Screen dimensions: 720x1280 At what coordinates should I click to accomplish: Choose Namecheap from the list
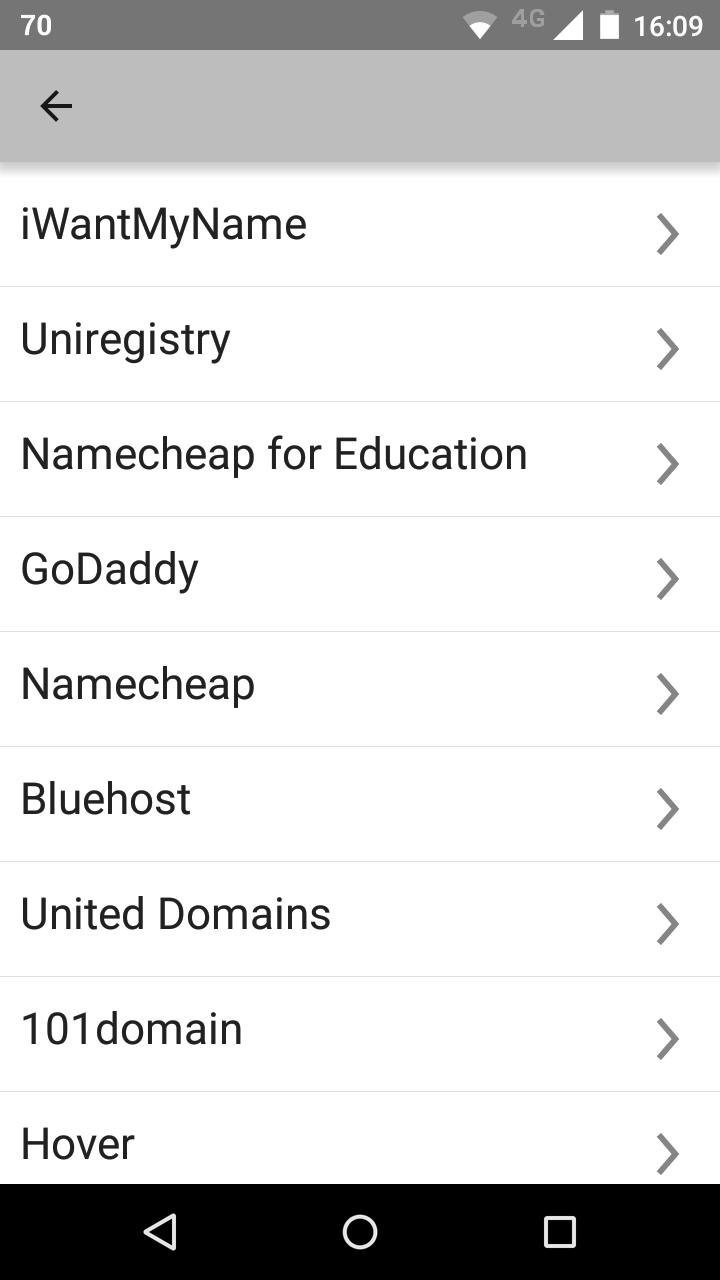[x=138, y=686]
